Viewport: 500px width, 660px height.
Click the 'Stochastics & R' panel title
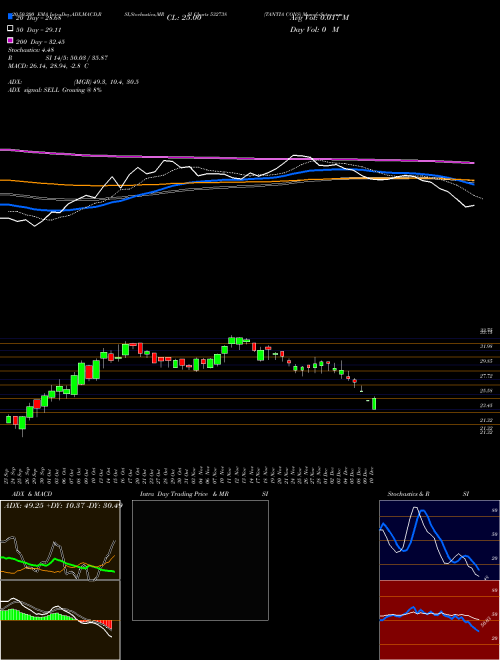pos(409,494)
